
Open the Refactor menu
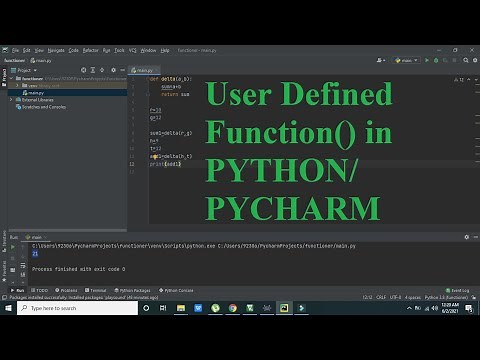(x=91, y=50)
